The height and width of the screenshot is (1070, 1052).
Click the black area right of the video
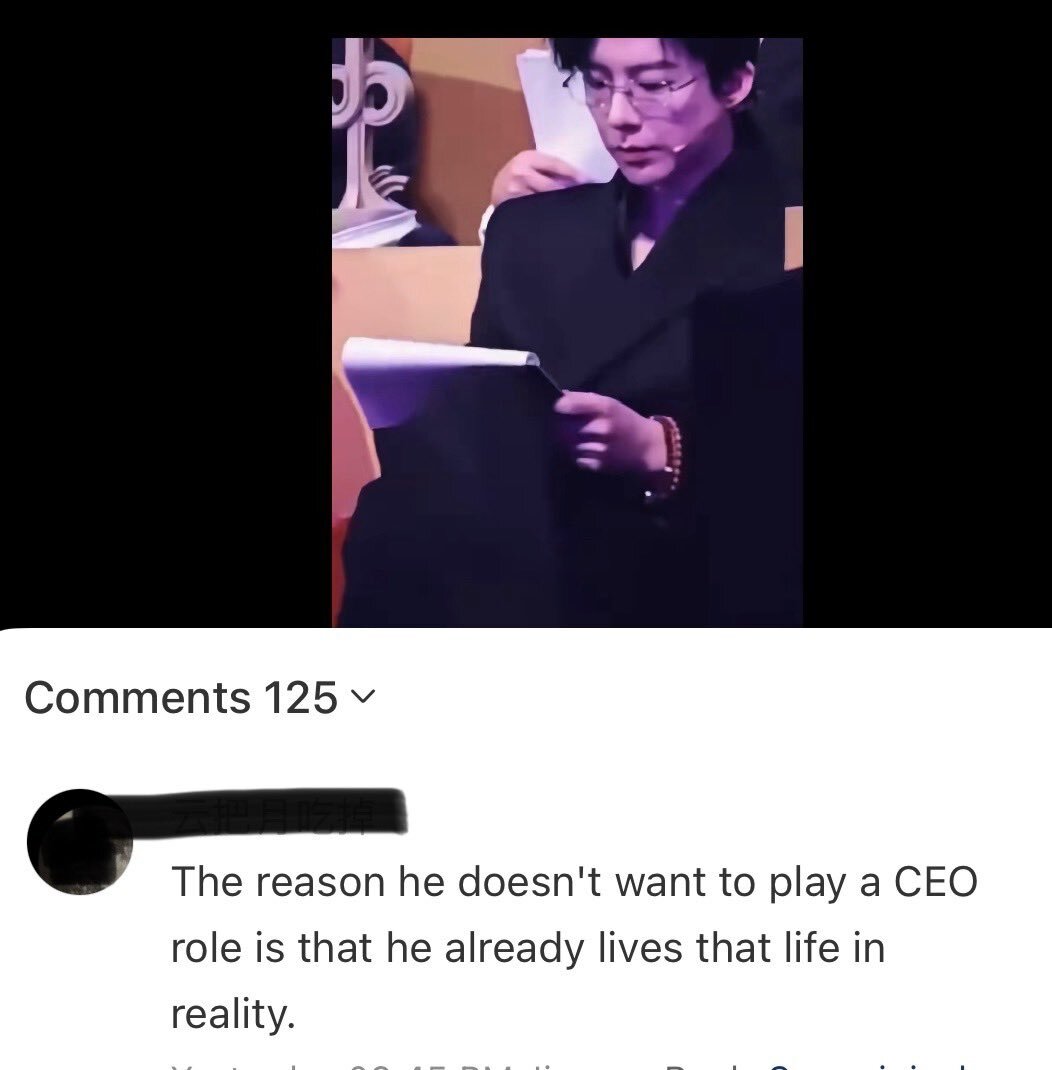point(927,314)
